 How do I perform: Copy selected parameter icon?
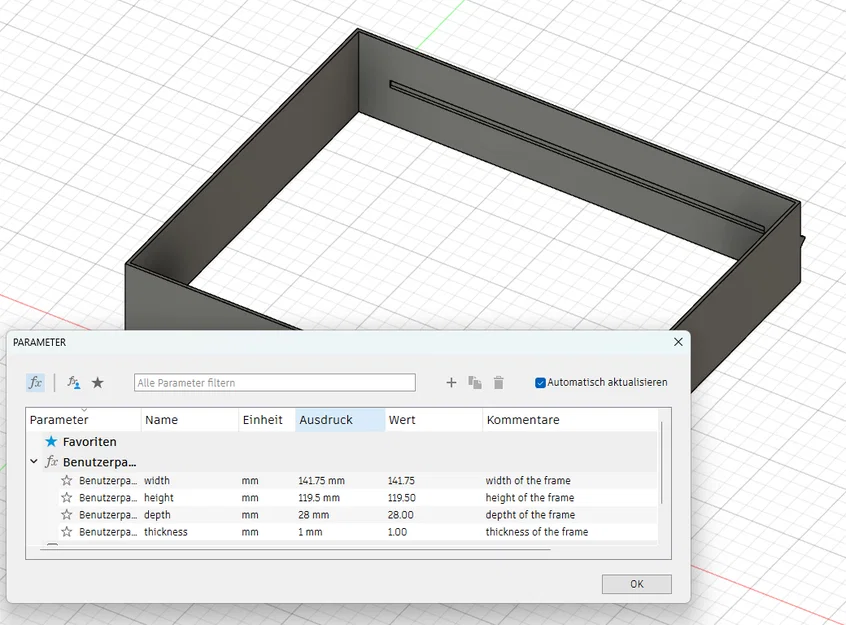(475, 383)
